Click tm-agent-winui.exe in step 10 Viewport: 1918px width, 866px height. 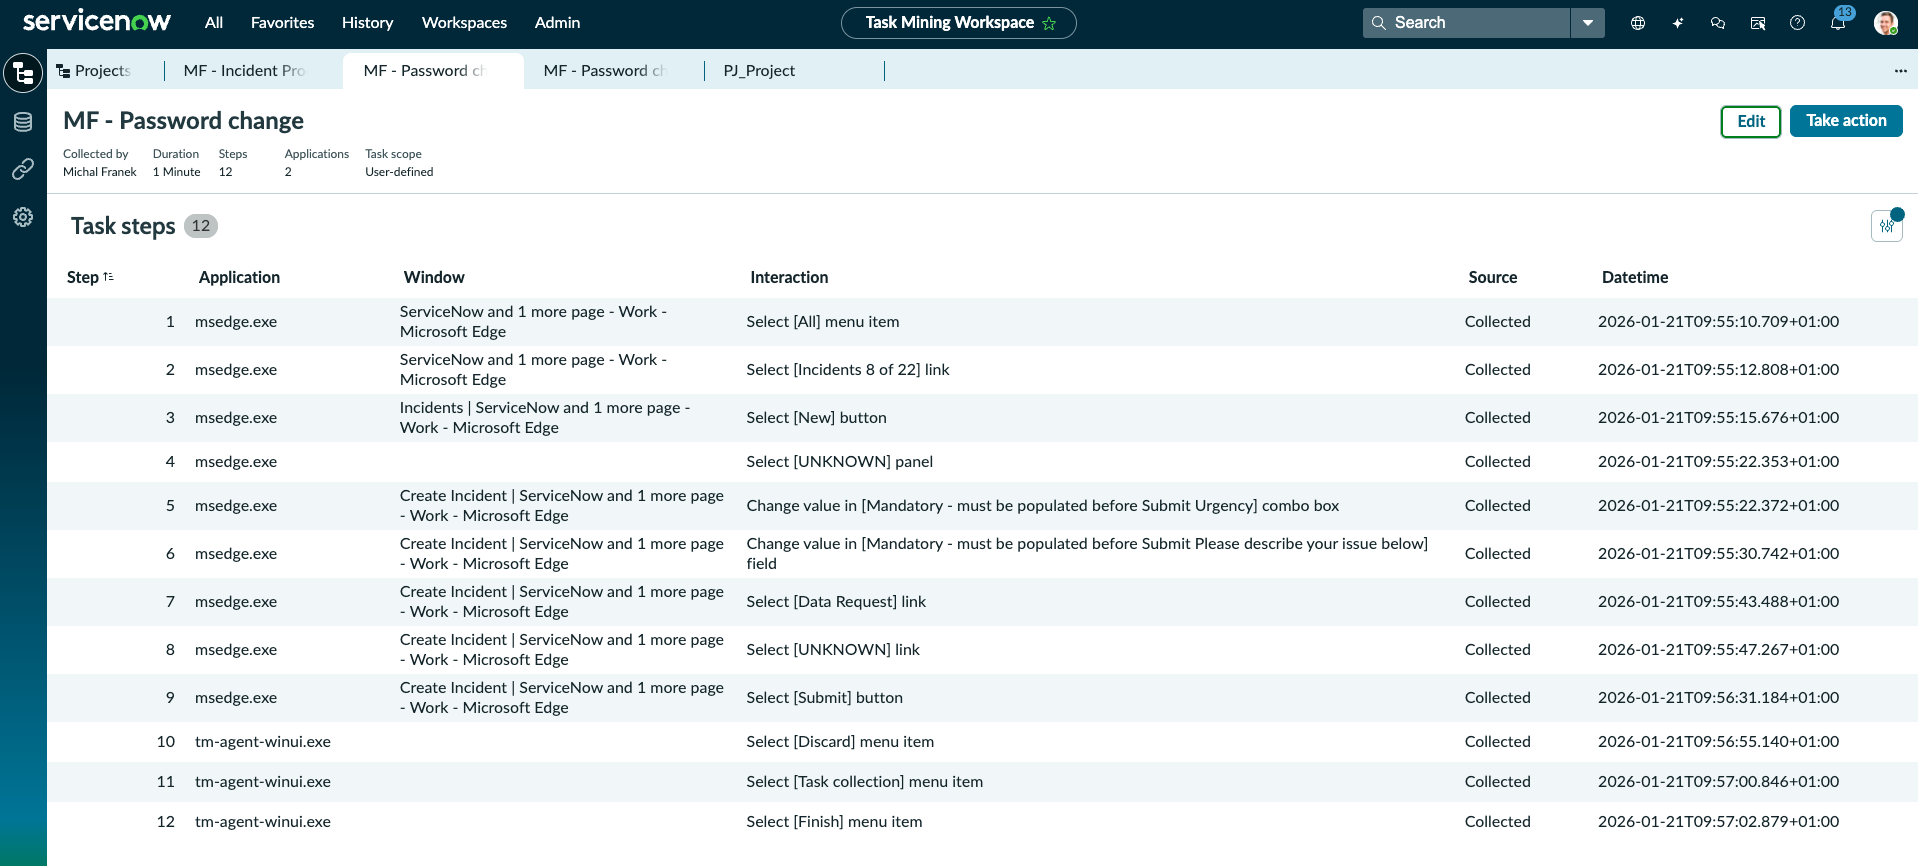[x=263, y=742]
